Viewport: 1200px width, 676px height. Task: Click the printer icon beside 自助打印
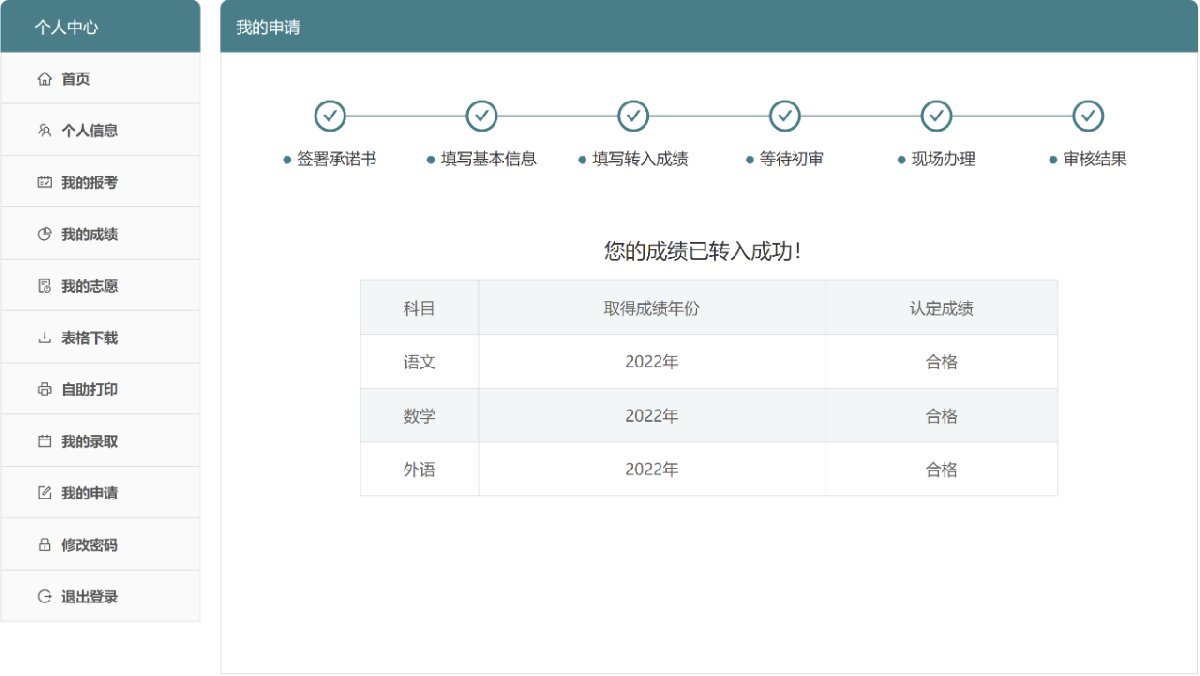coord(44,390)
